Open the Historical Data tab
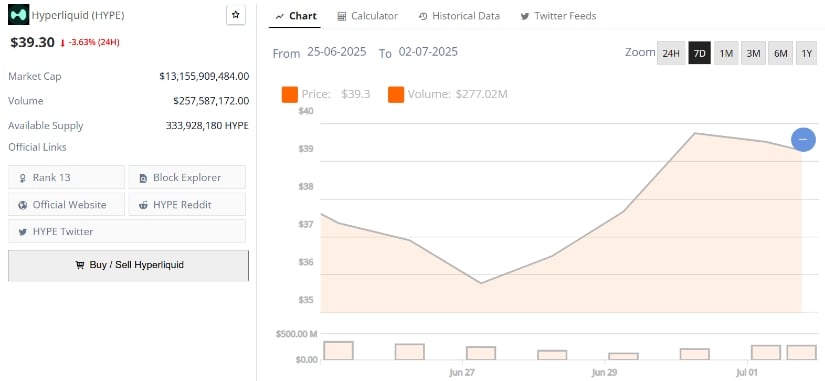The image size is (825, 381). [459, 16]
